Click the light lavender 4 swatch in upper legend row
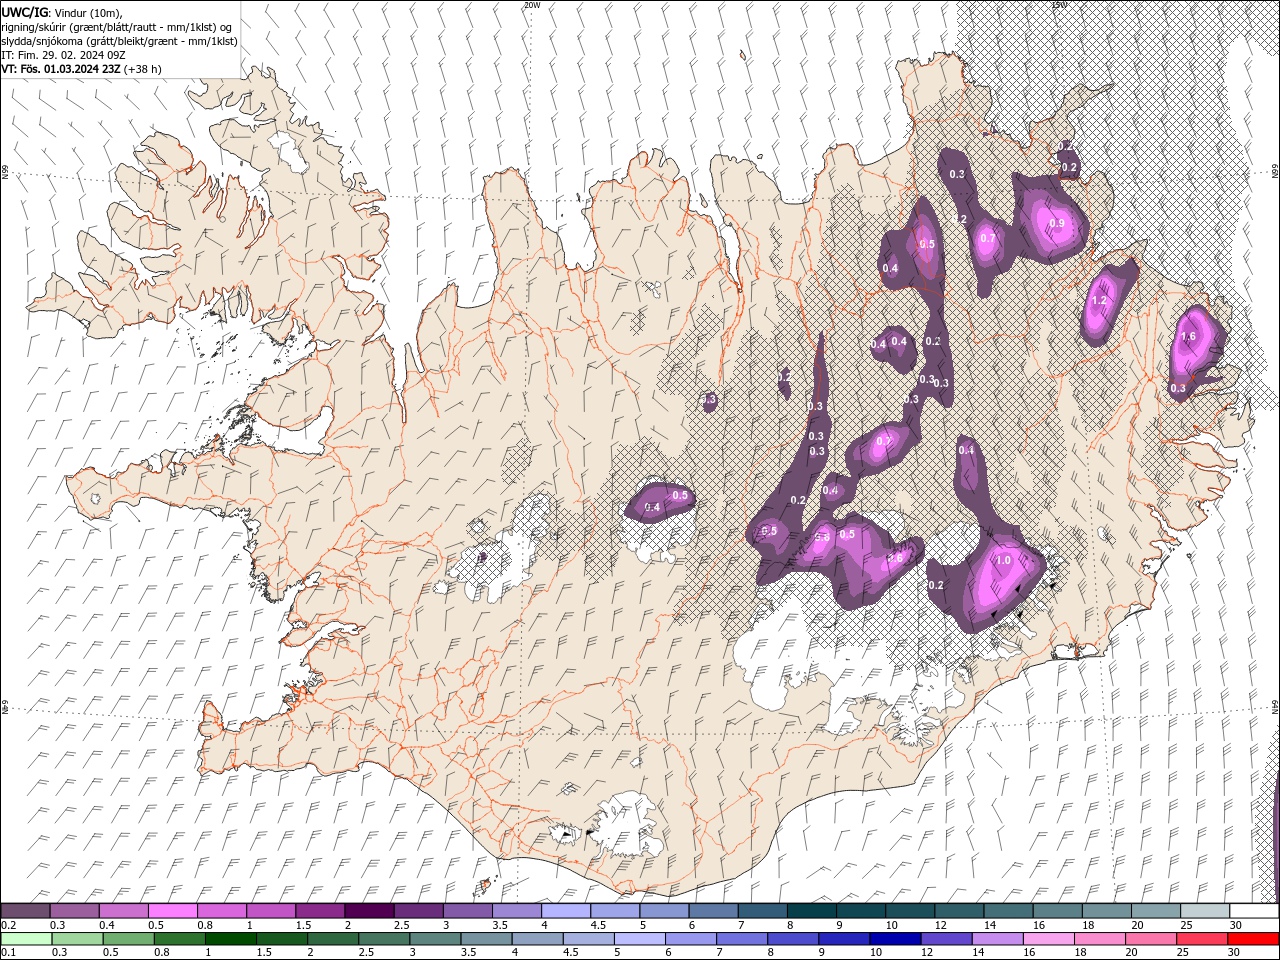Image resolution: width=1280 pixels, height=960 pixels. tap(565, 911)
